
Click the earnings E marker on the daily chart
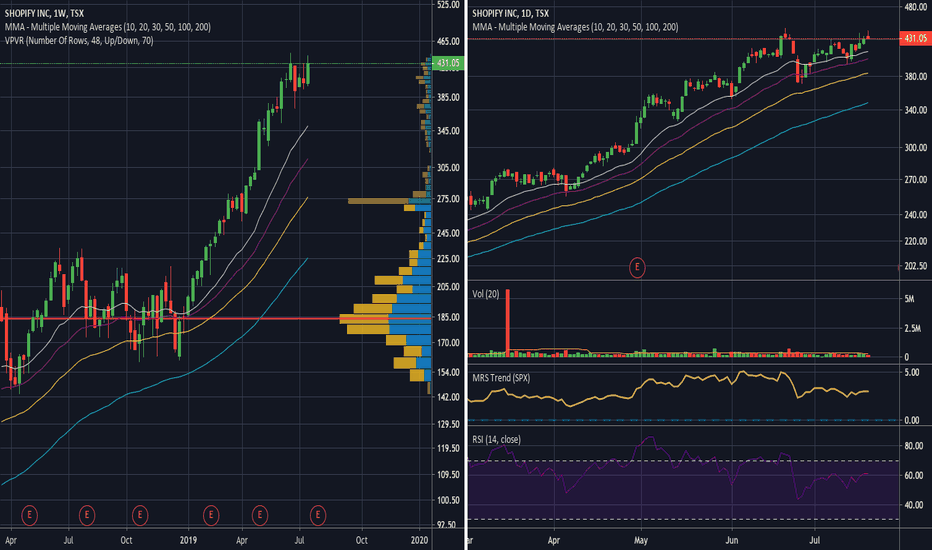(637, 268)
